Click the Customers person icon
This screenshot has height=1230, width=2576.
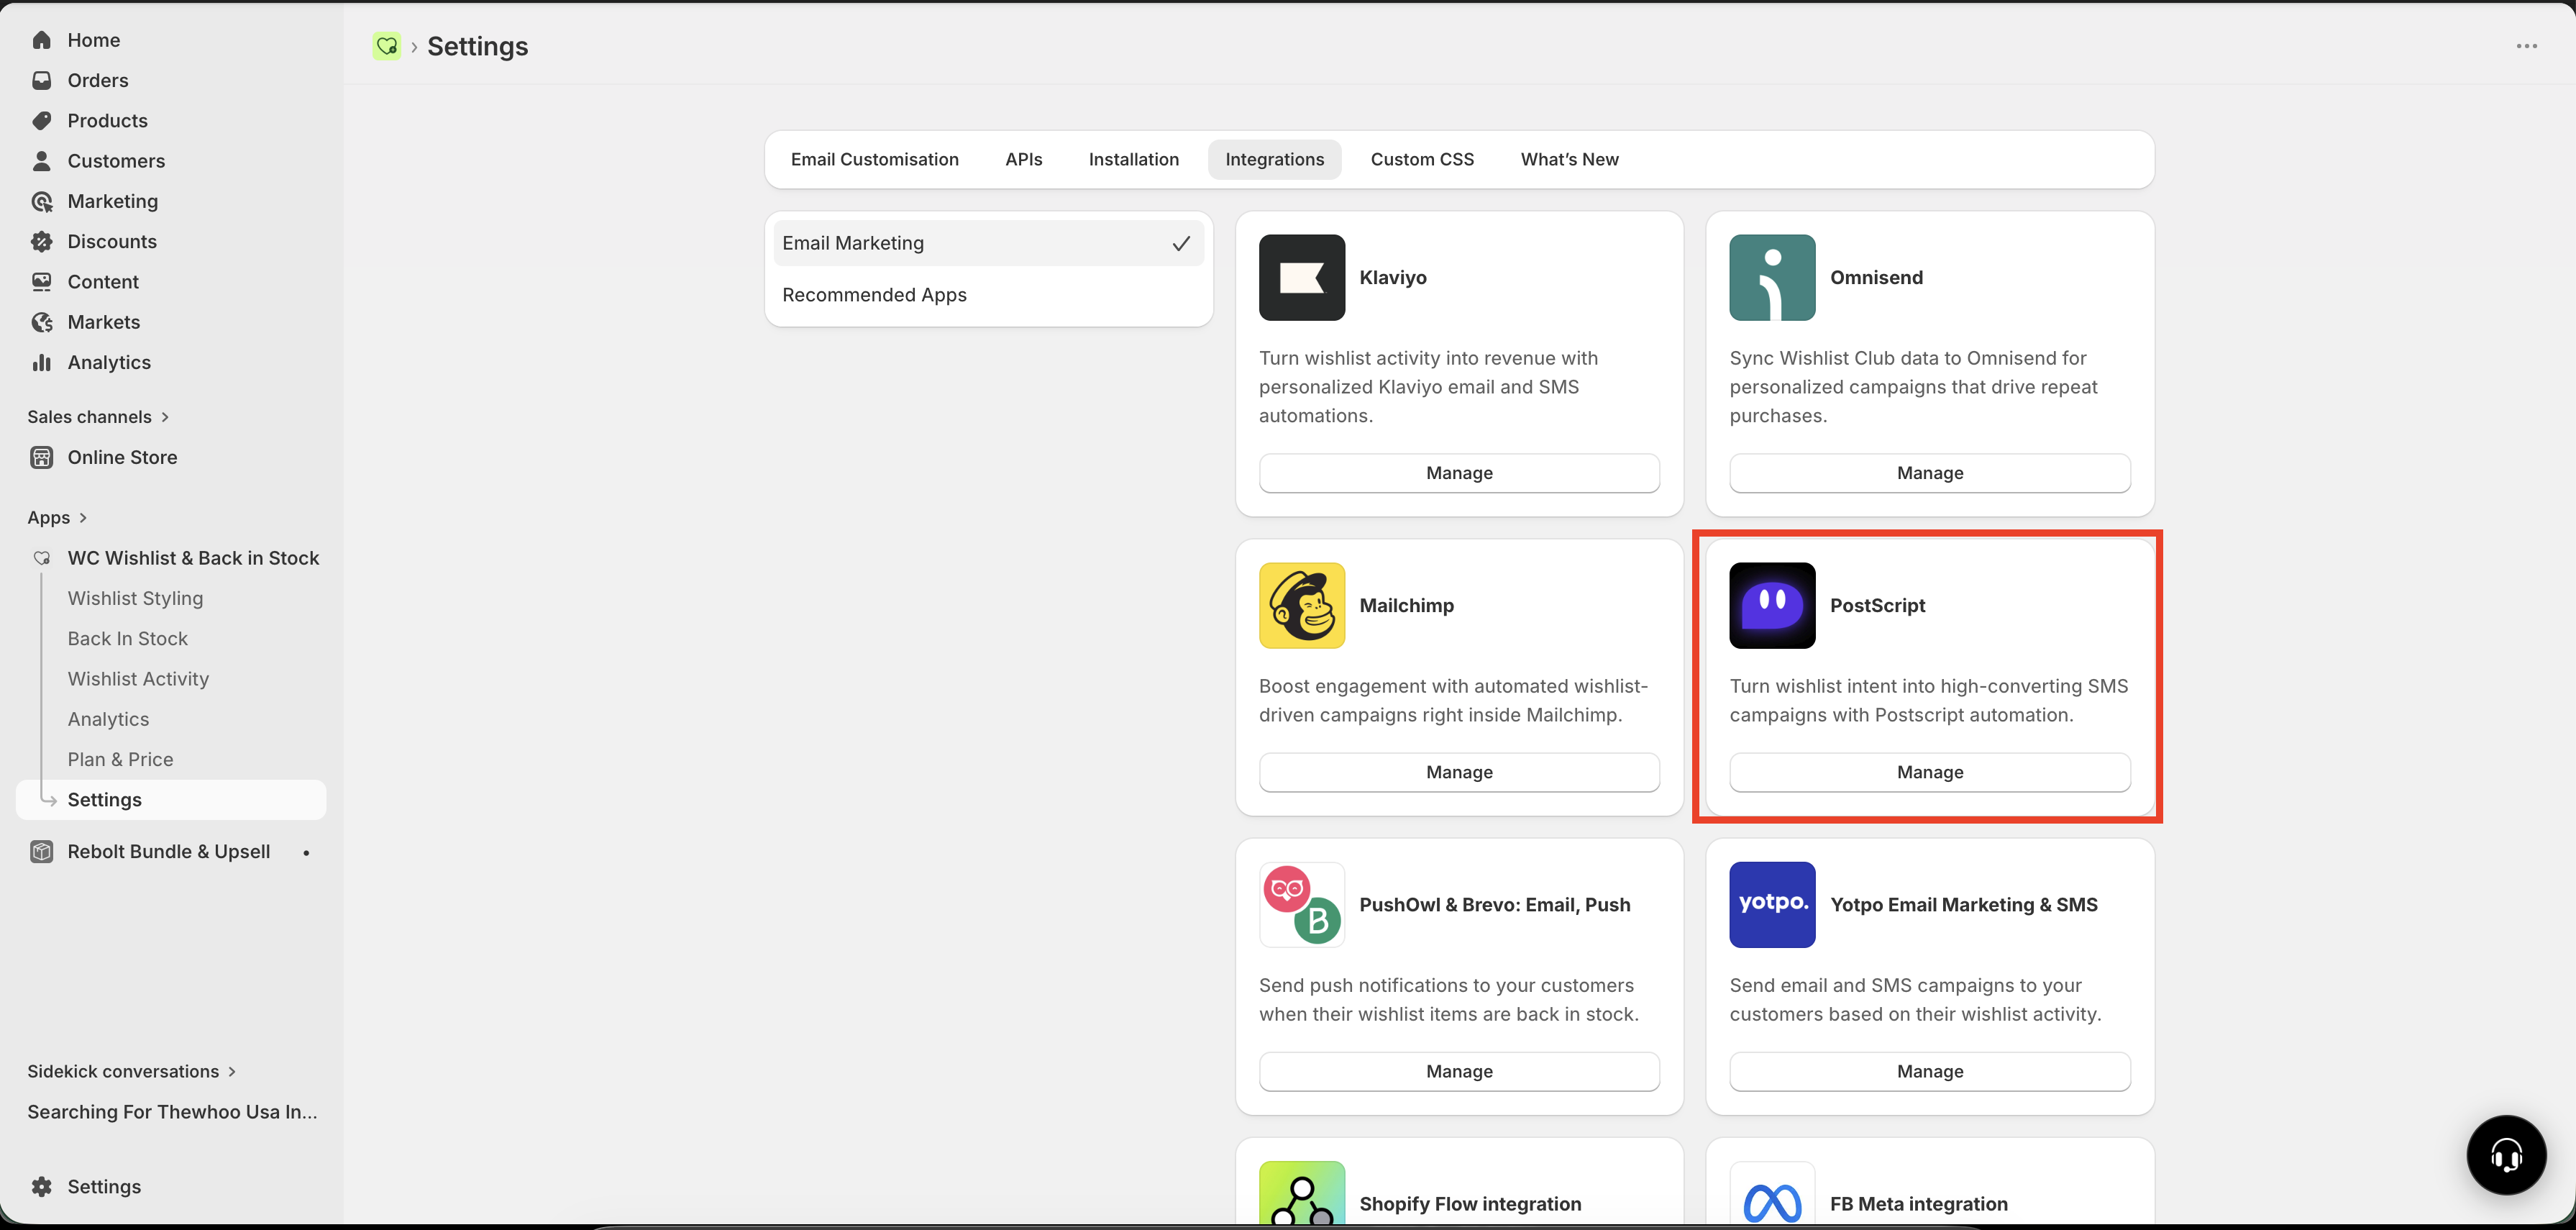[x=41, y=161]
